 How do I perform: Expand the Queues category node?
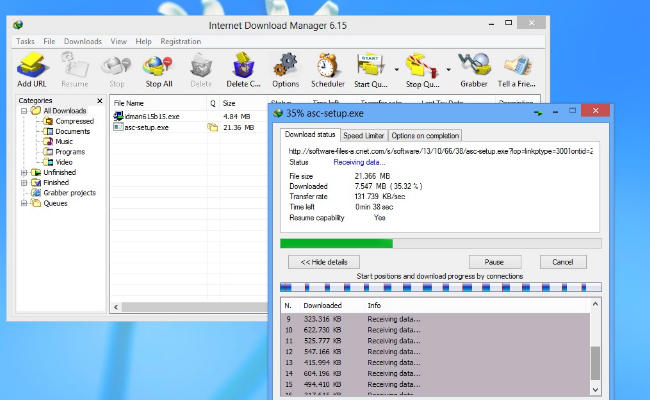tap(24, 203)
